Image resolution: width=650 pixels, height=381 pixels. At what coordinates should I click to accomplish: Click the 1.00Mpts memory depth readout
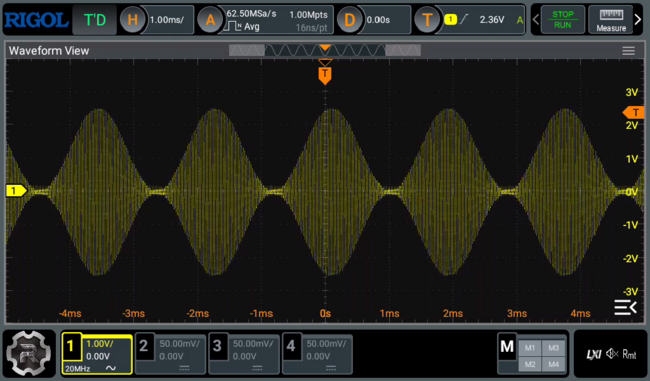(308, 15)
